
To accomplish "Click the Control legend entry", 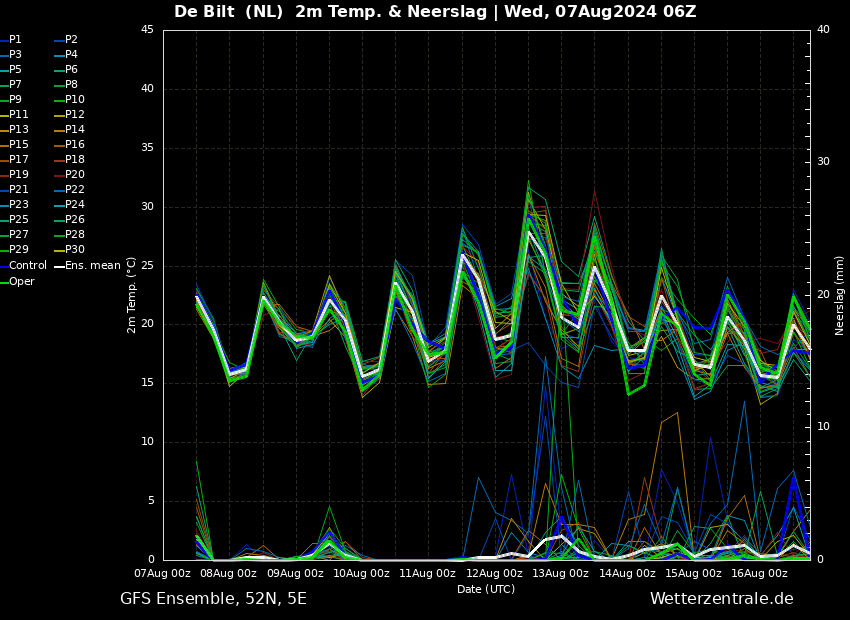I will click(28, 266).
